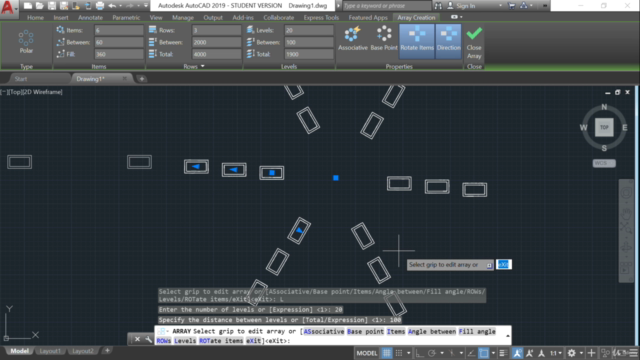Click the blue center grip of polar array
Viewport: 640px width, 360px height.
coord(336,178)
